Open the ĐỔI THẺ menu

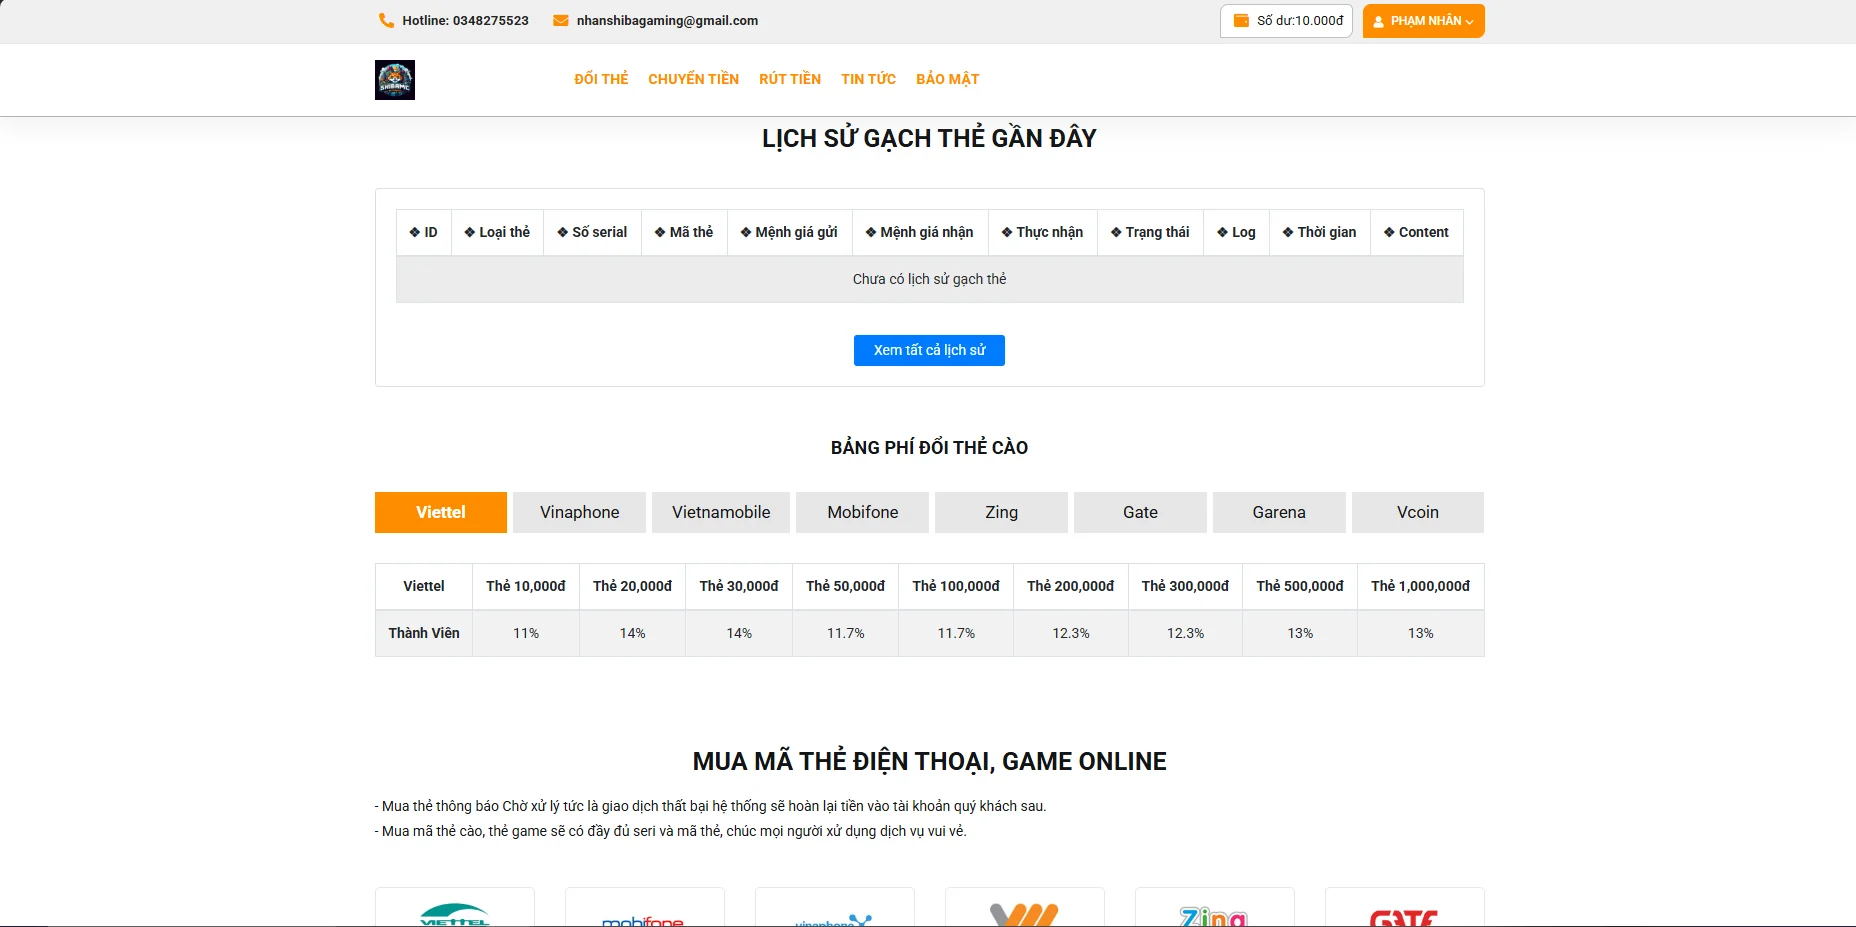tap(601, 79)
